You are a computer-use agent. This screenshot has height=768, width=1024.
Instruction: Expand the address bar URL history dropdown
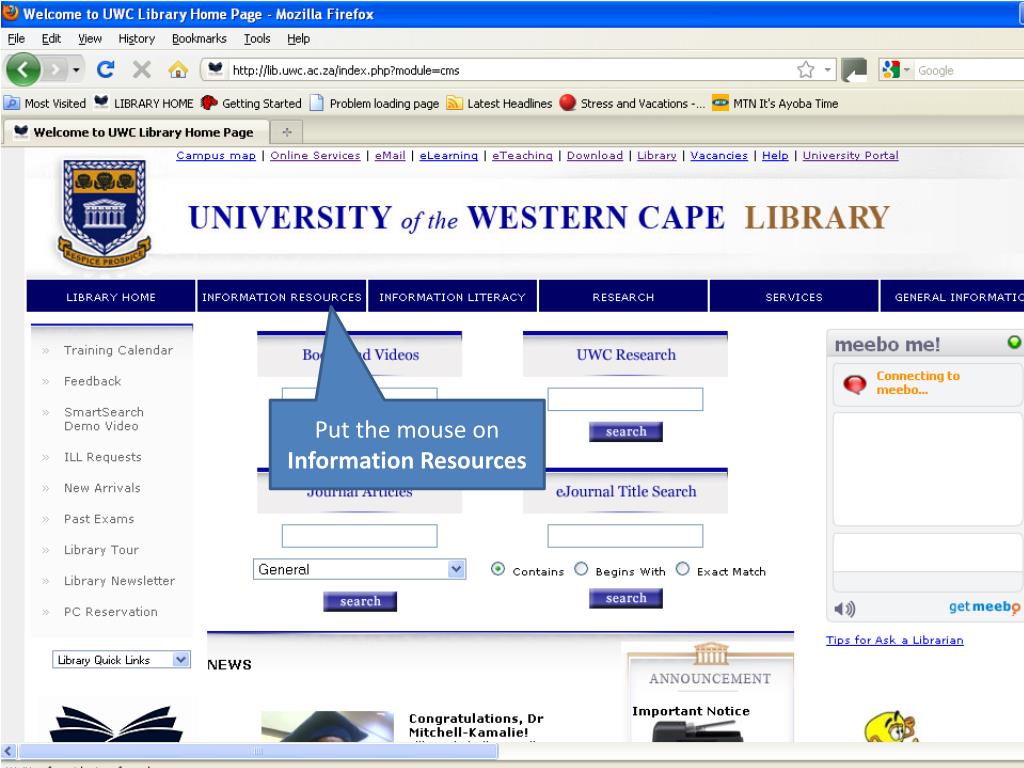pyautogui.click(x=827, y=70)
